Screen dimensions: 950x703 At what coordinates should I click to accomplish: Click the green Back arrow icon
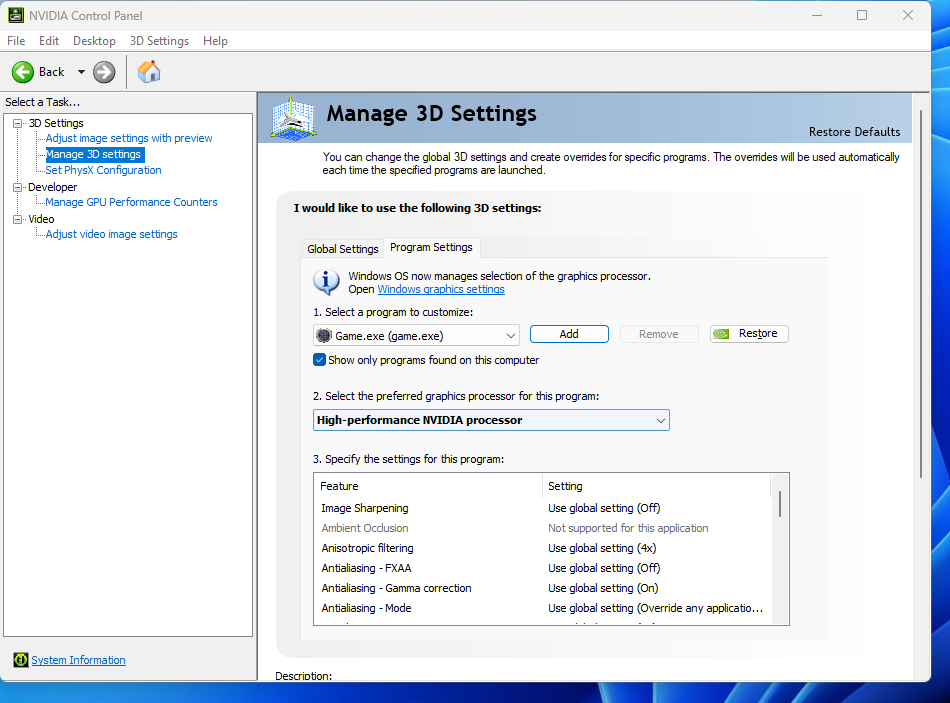[x=23, y=72]
